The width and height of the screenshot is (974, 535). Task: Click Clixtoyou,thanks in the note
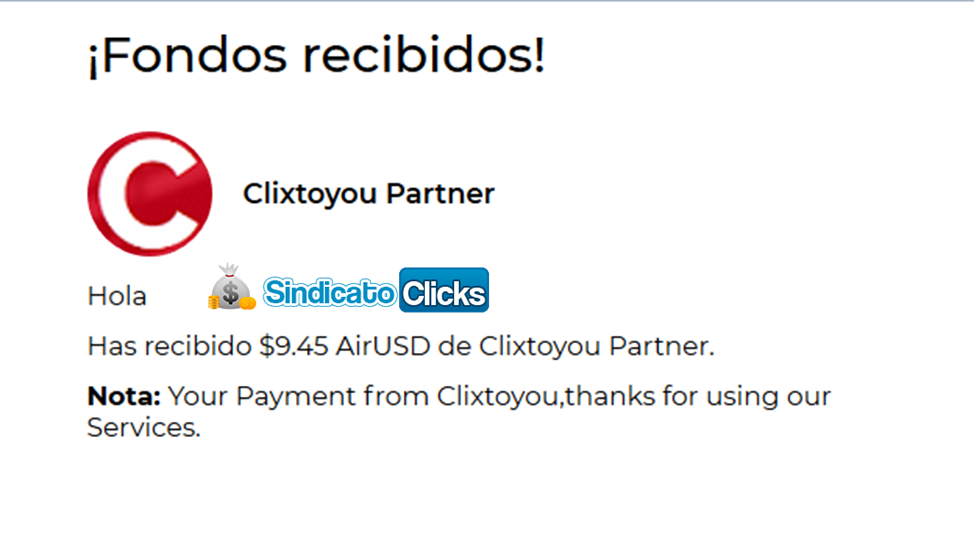tap(546, 396)
